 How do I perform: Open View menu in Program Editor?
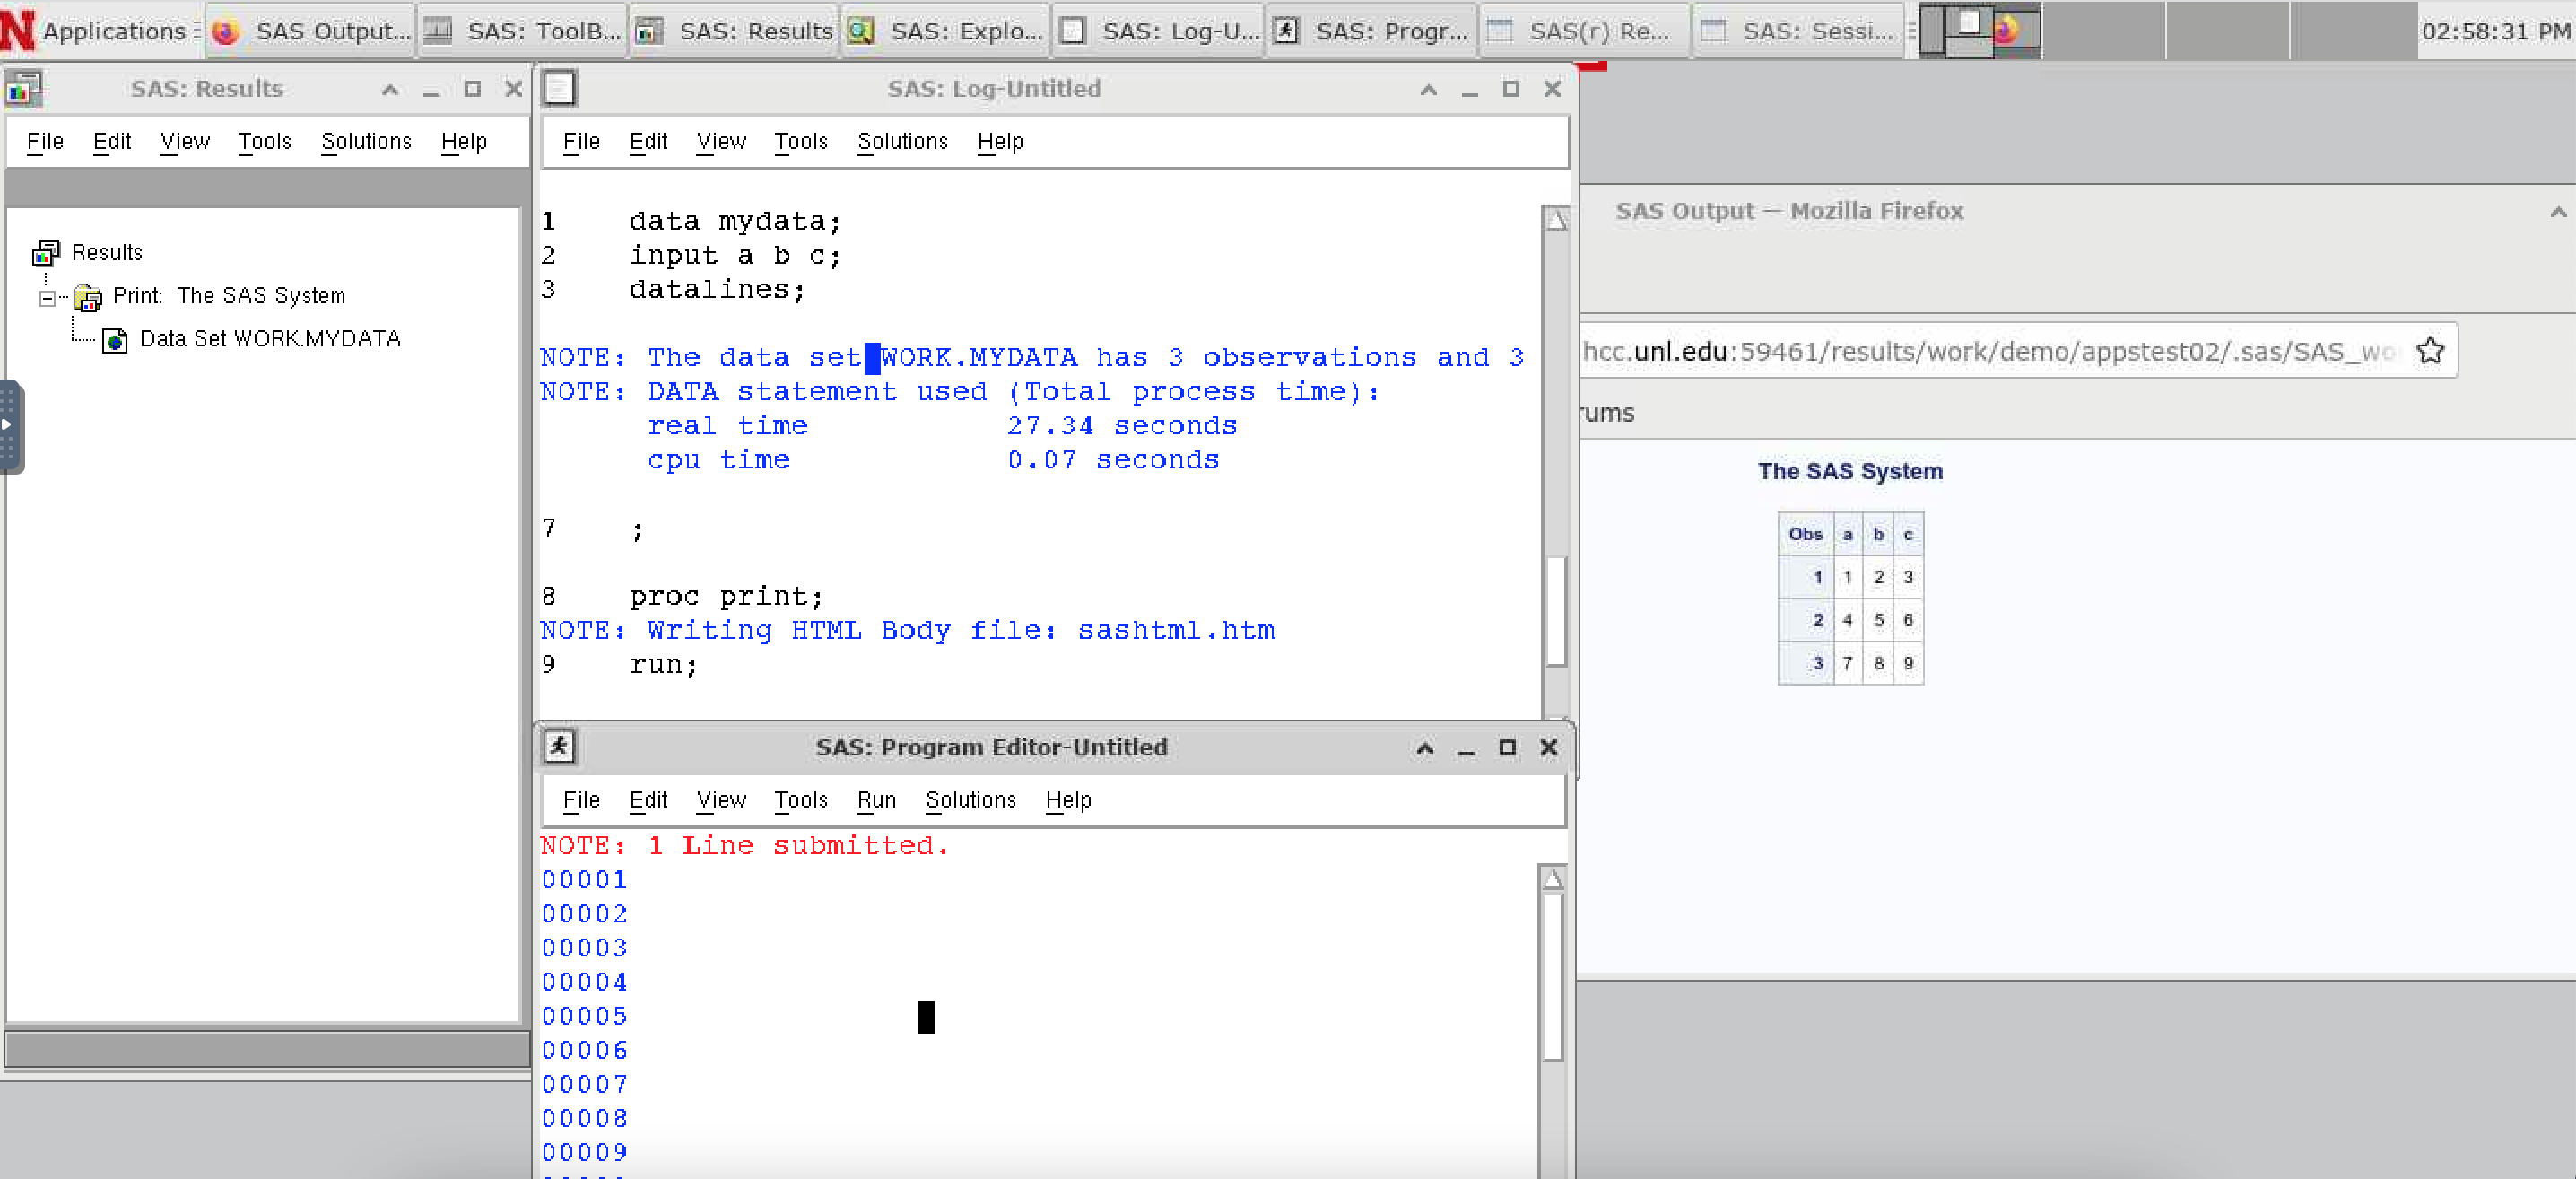tap(721, 800)
